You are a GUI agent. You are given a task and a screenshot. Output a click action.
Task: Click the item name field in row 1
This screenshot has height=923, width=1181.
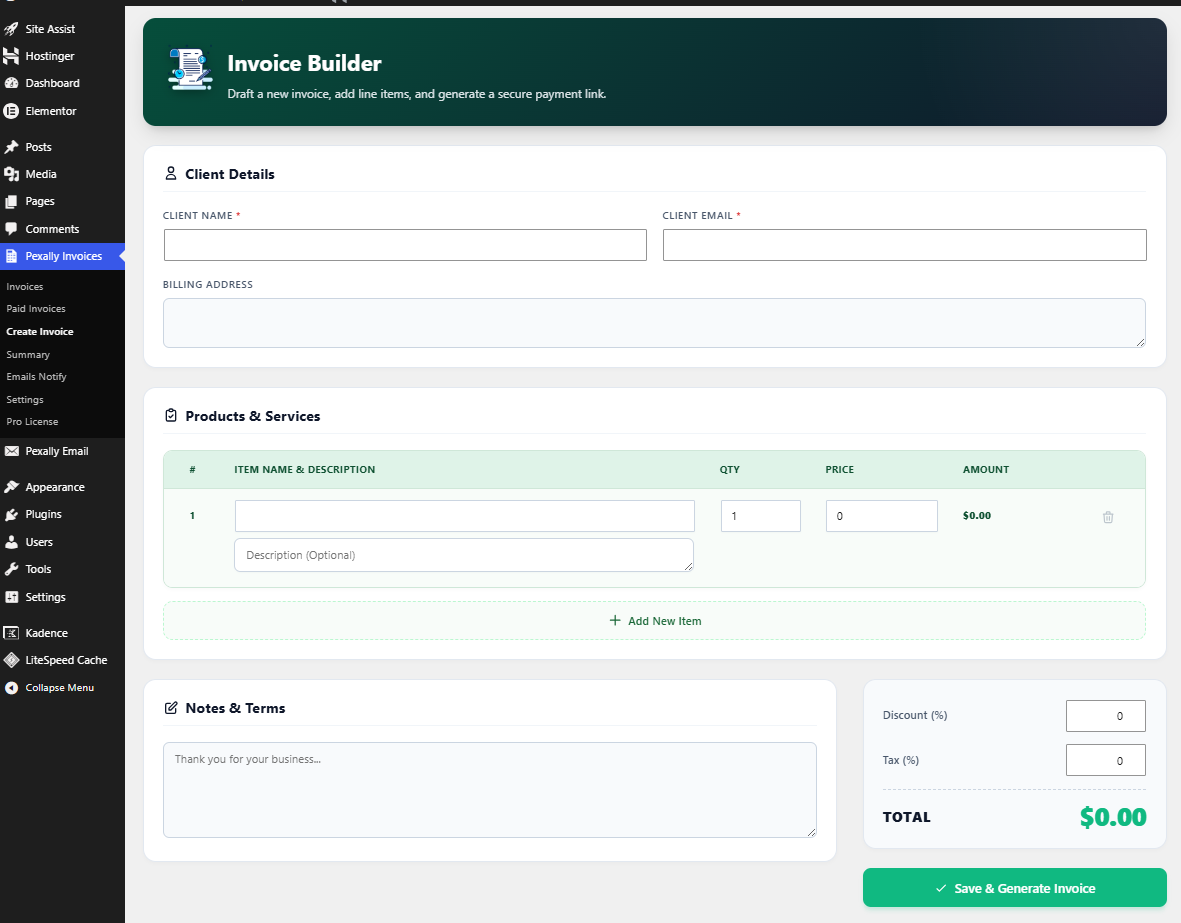465,516
